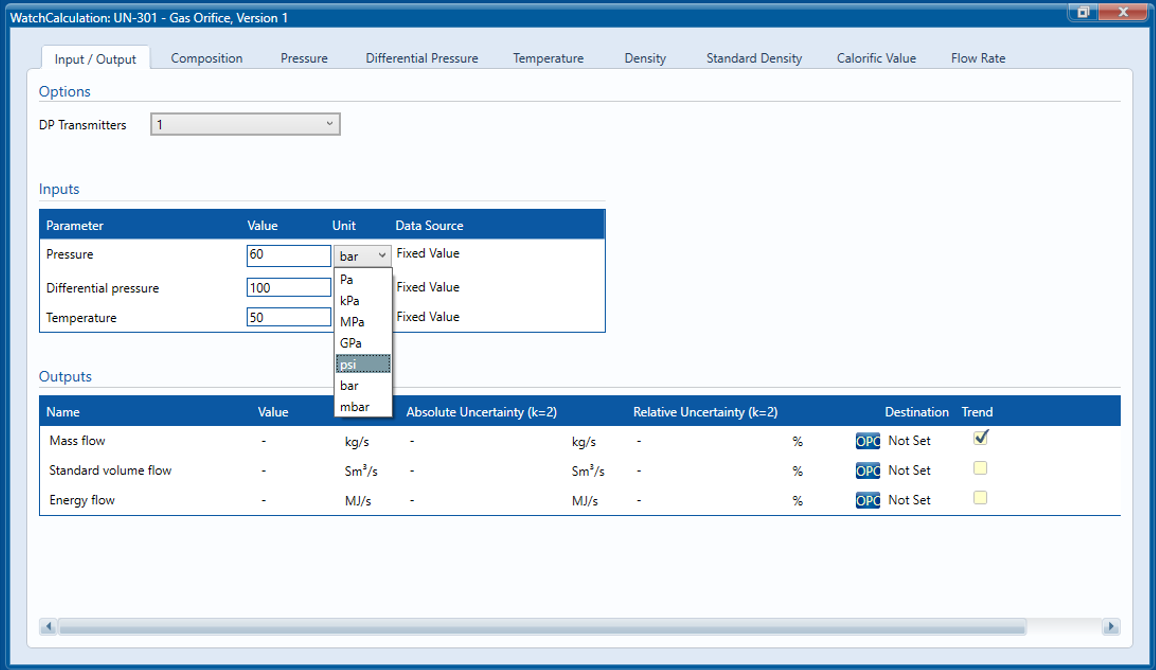Open the Density tab
Screen dimensions: 1156x670
point(645,58)
